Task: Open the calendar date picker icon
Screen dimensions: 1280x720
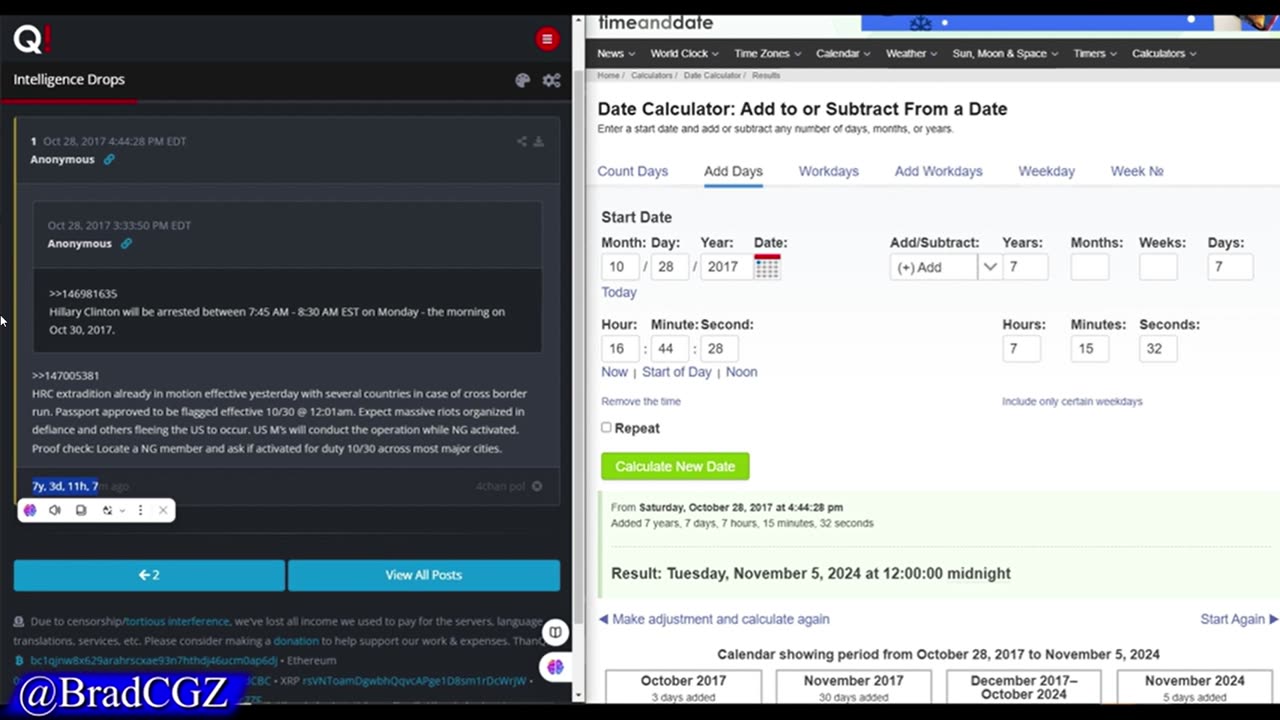Action: click(x=767, y=266)
